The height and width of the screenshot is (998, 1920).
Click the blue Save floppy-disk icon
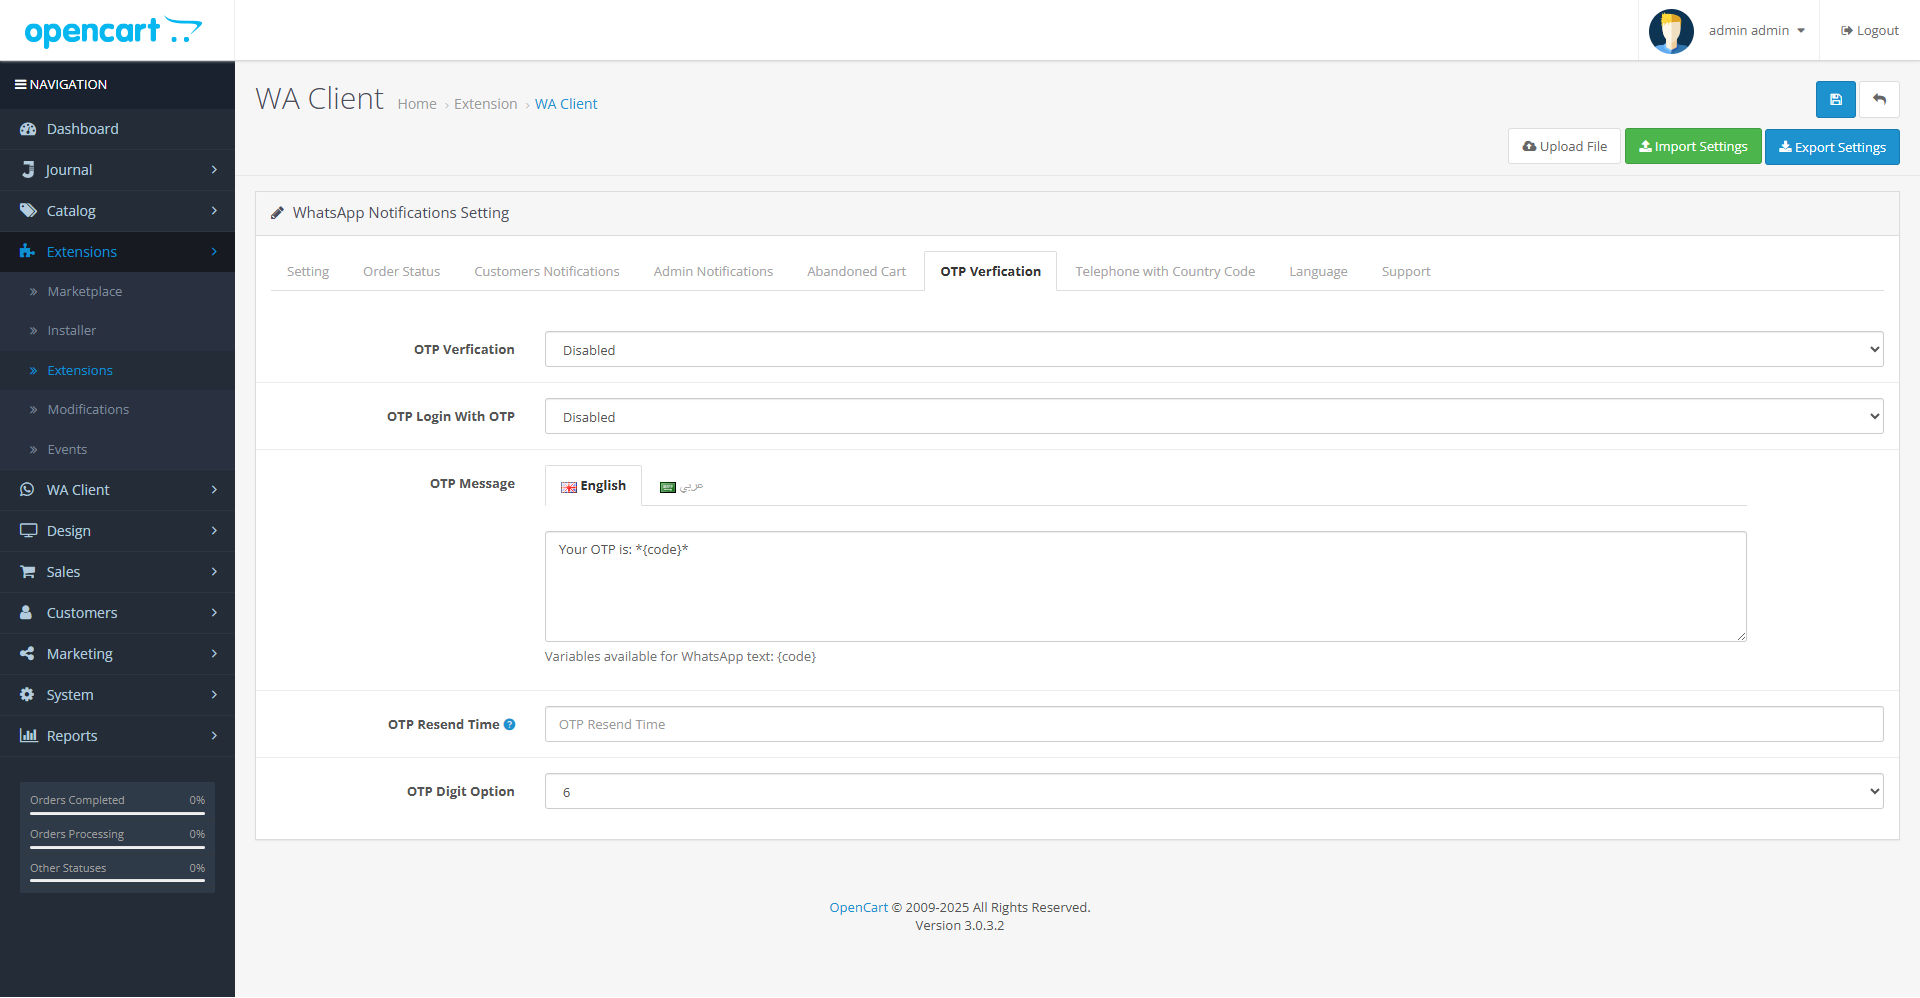pos(1835,99)
